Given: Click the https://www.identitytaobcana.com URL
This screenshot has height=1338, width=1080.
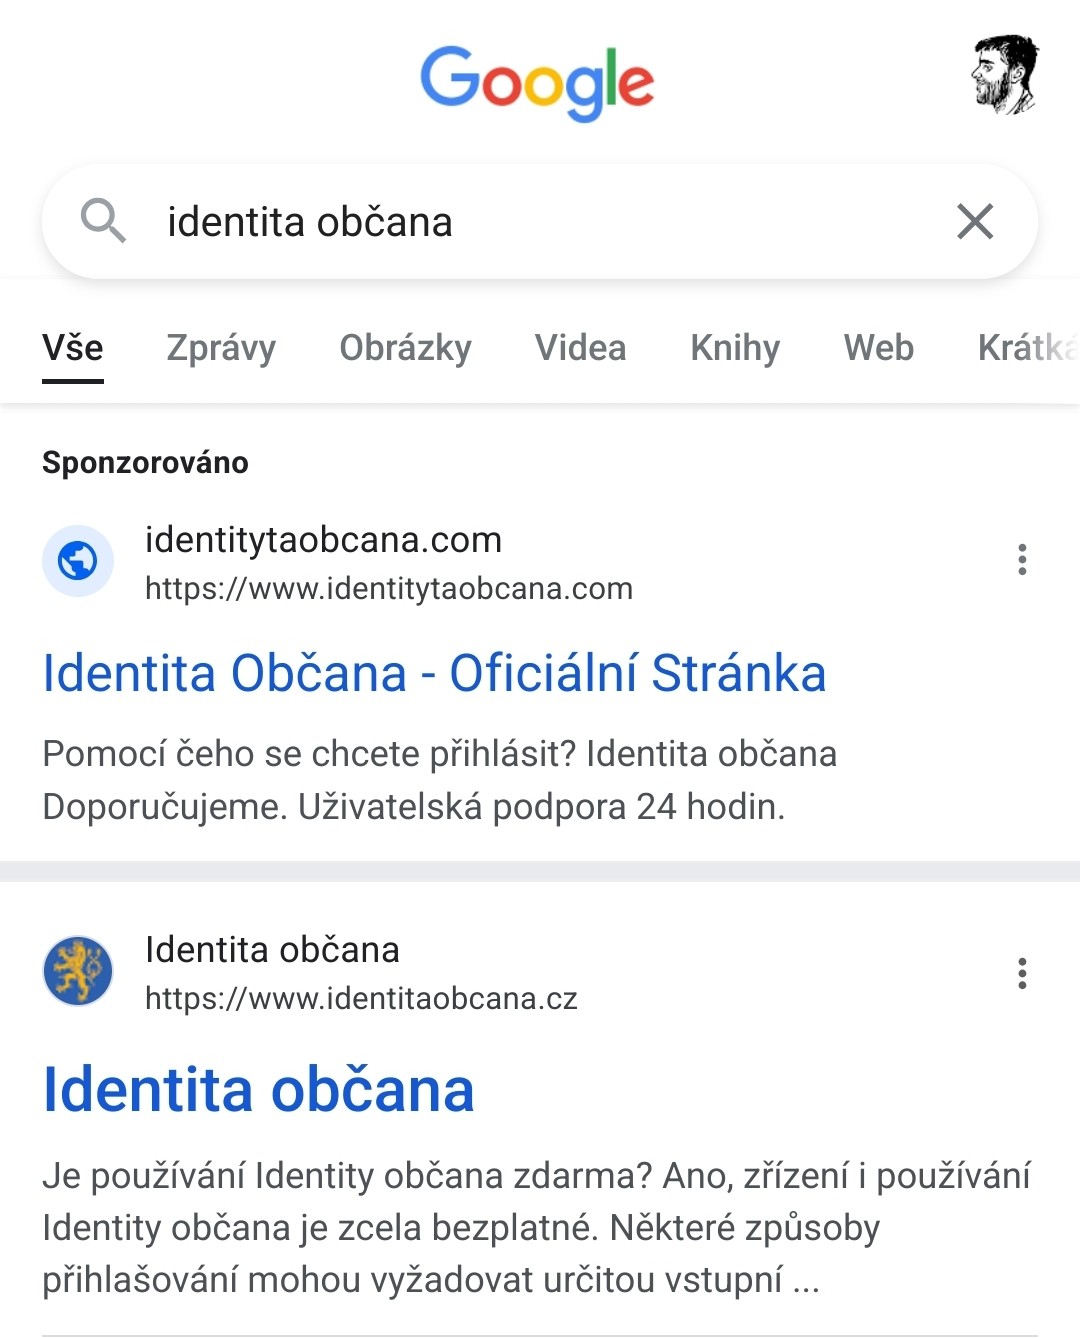Looking at the screenshot, I should pos(389,588).
